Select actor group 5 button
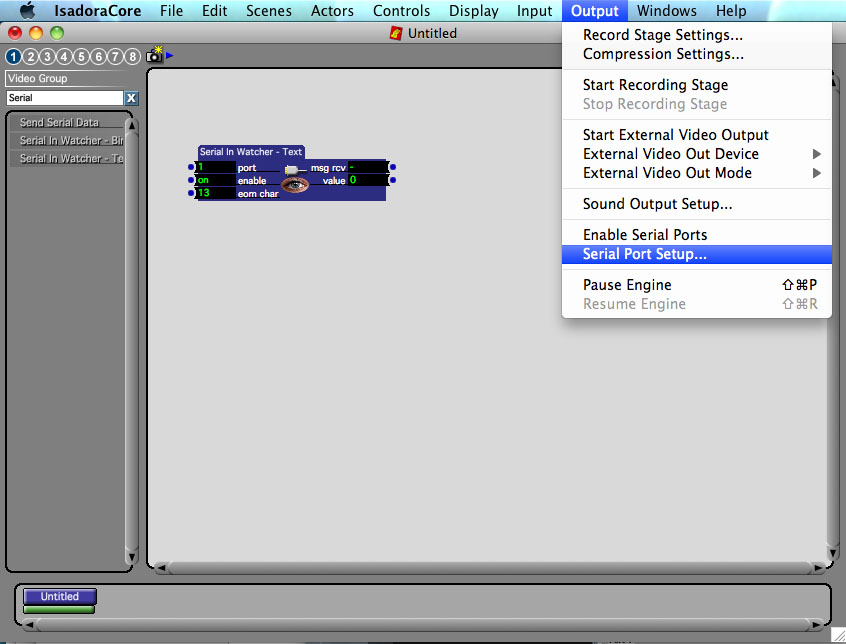 pos(81,56)
